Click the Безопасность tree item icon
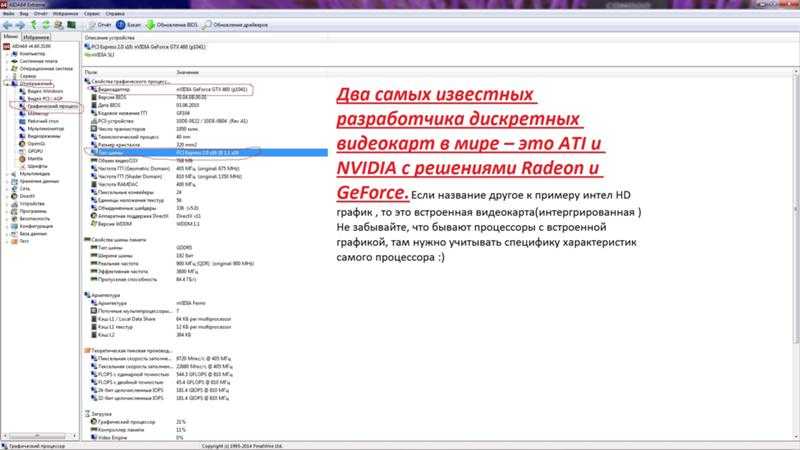800x450 pixels. [x=14, y=218]
